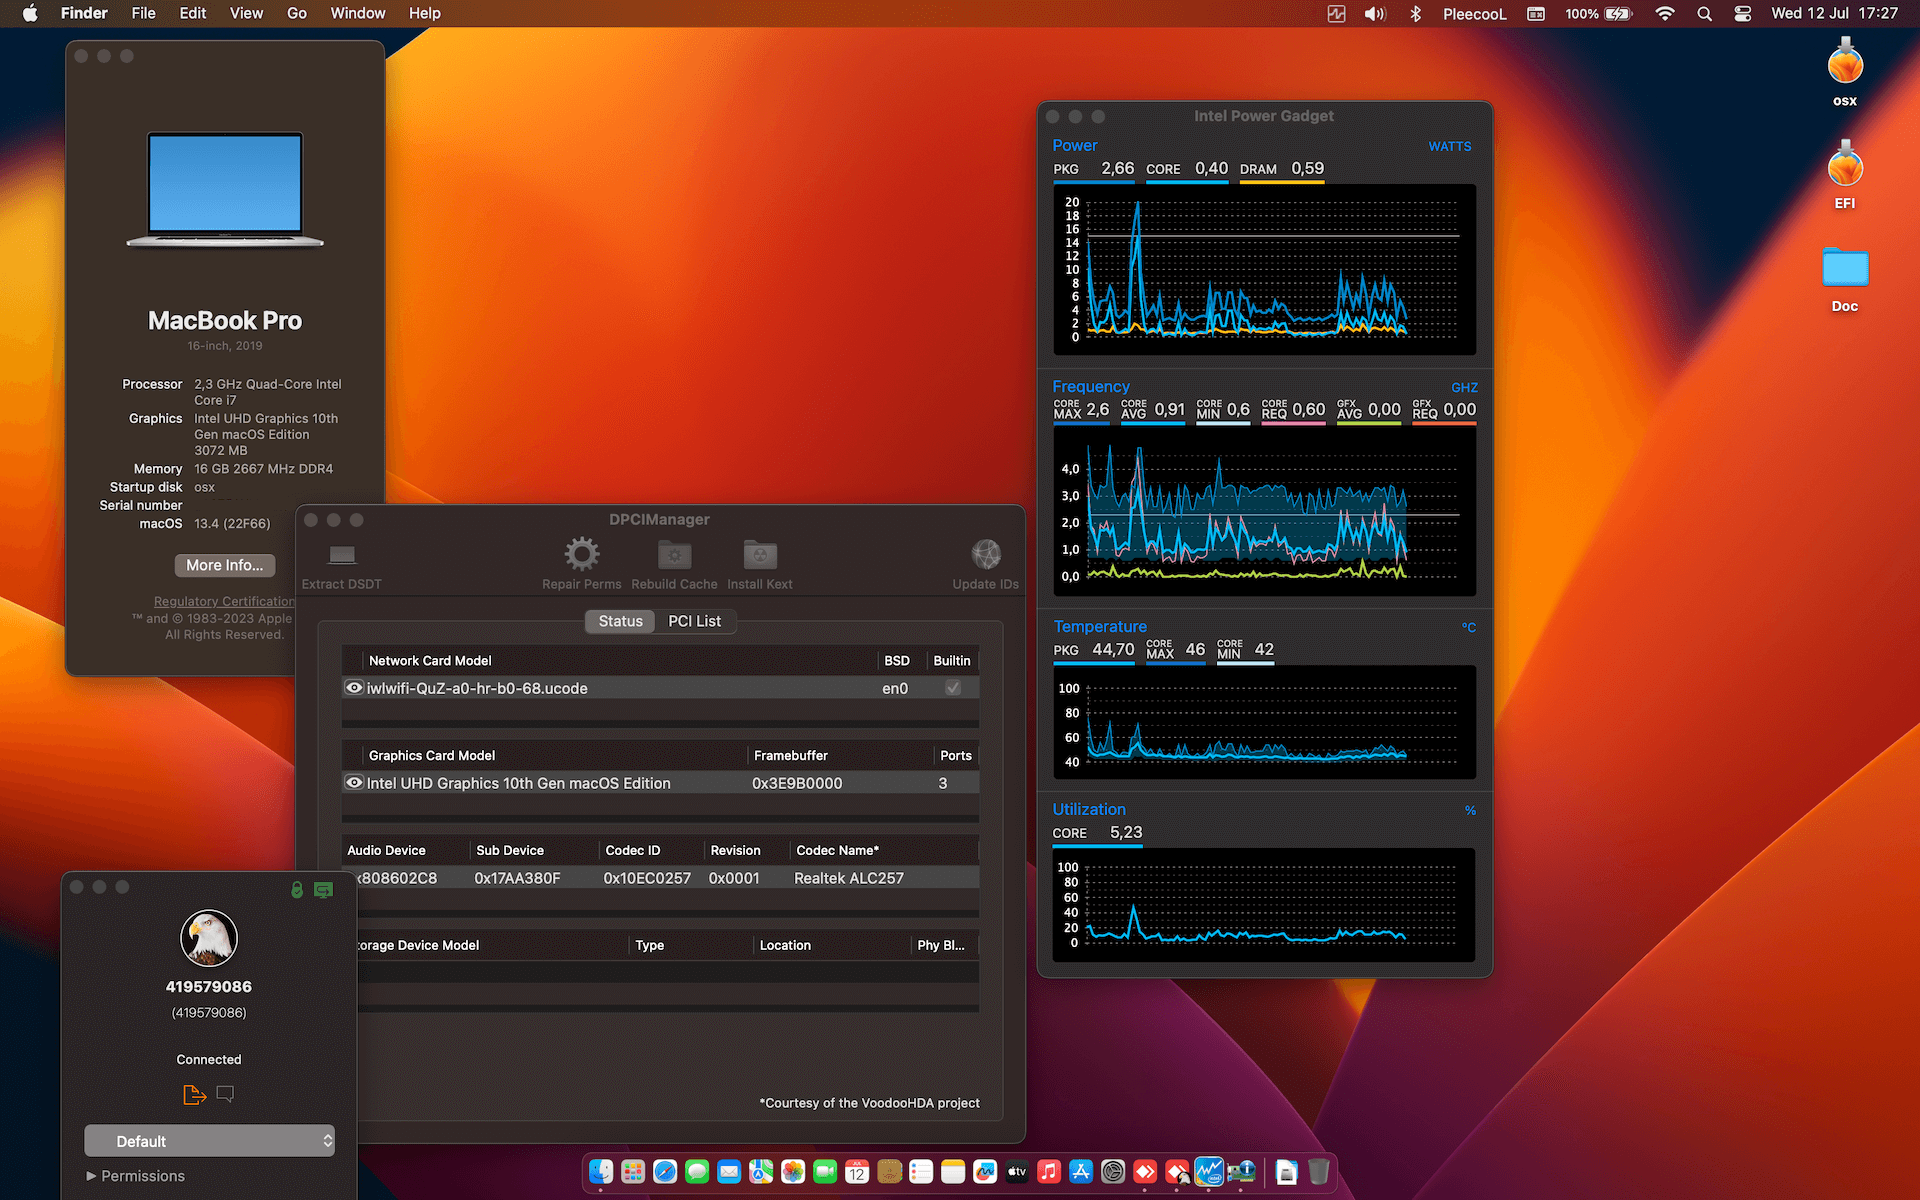The height and width of the screenshot is (1200, 1920).
Task: Click the eagle profile avatar in AnyDesk
Action: pos(208,938)
